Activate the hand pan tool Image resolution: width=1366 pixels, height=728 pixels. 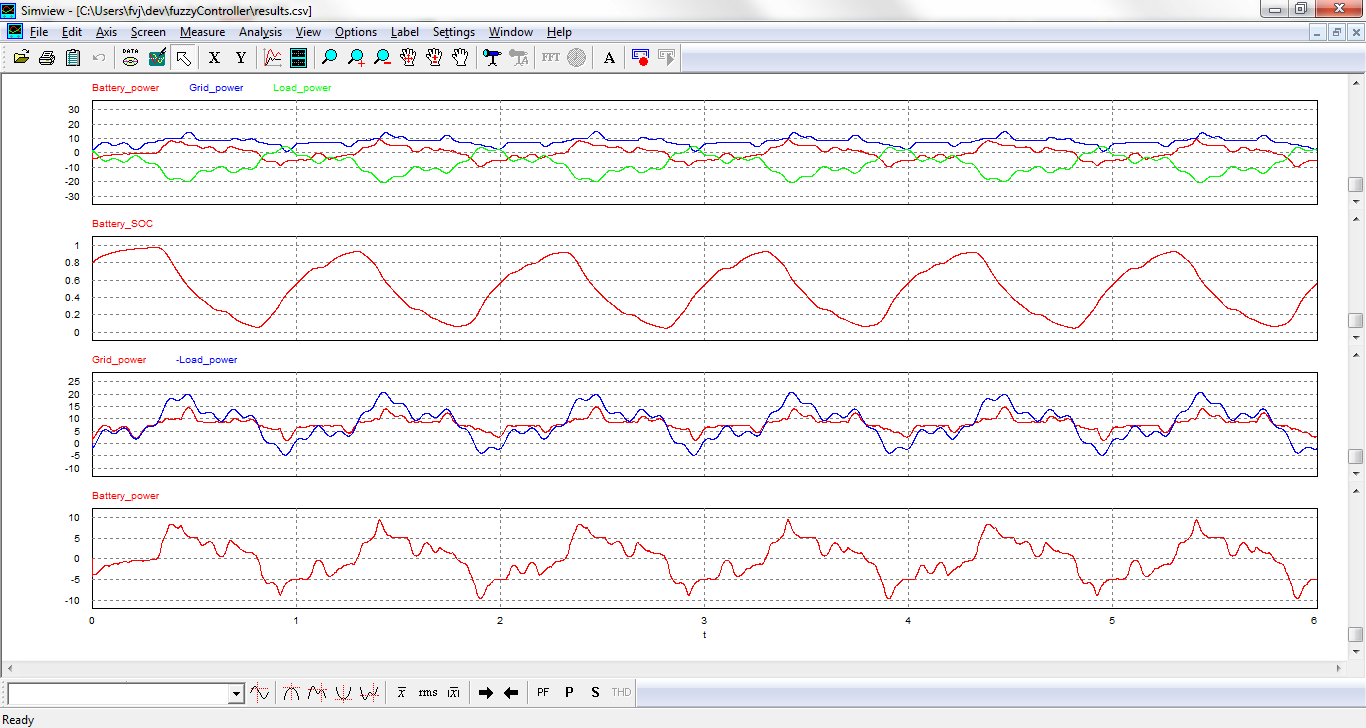click(x=460, y=58)
